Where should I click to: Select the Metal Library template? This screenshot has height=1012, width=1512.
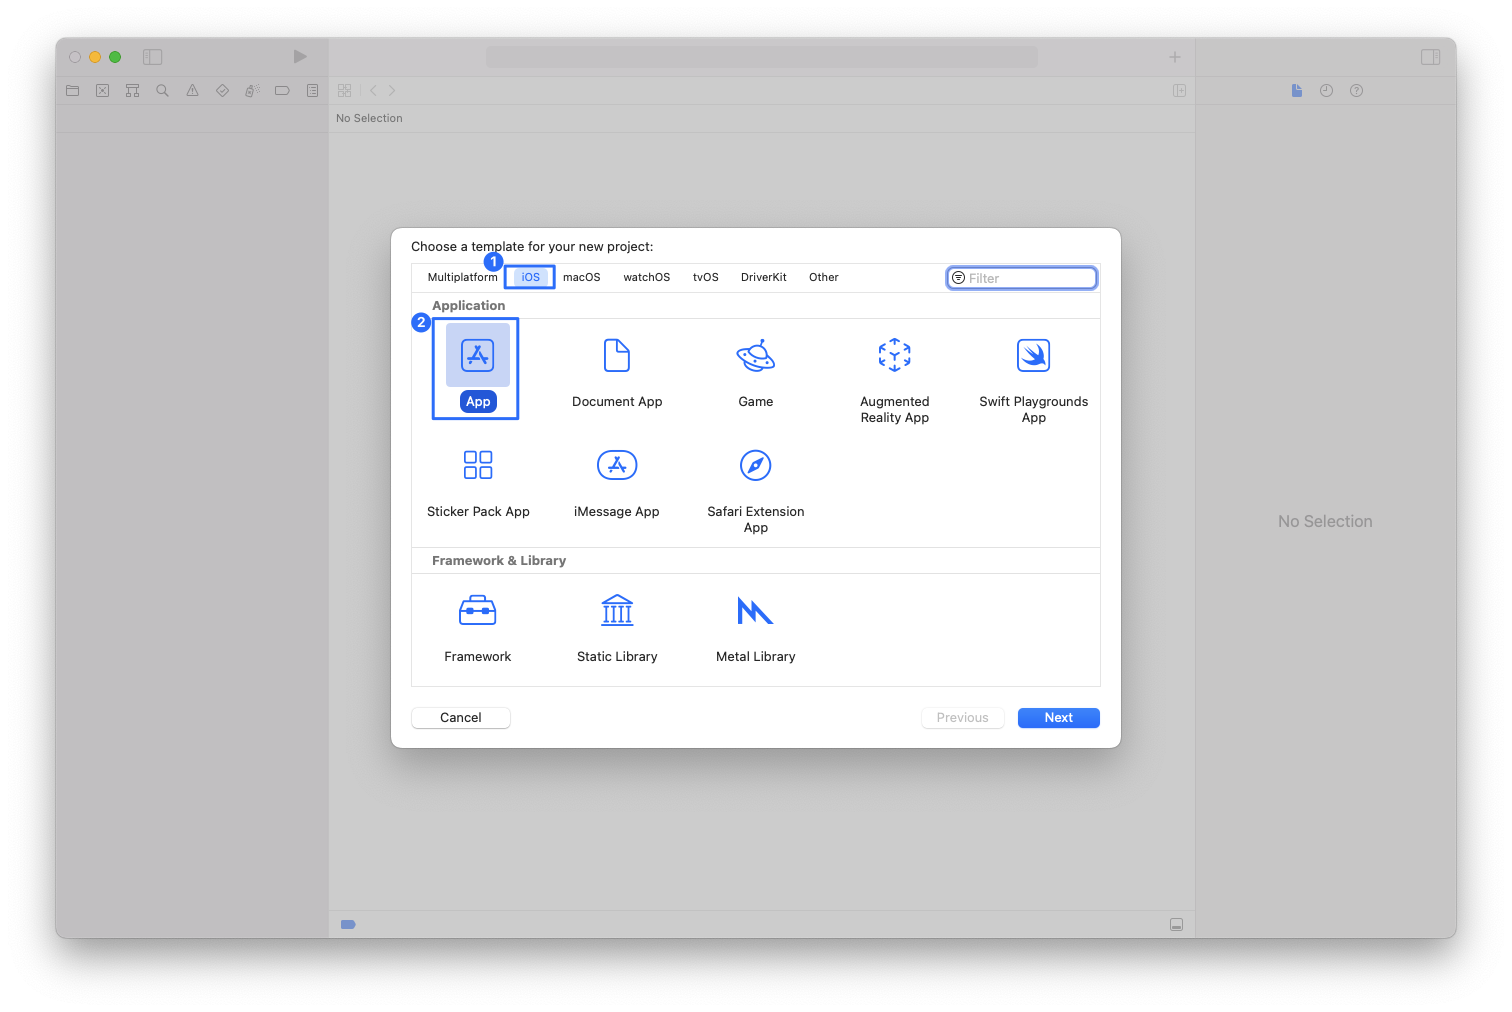[x=756, y=628]
